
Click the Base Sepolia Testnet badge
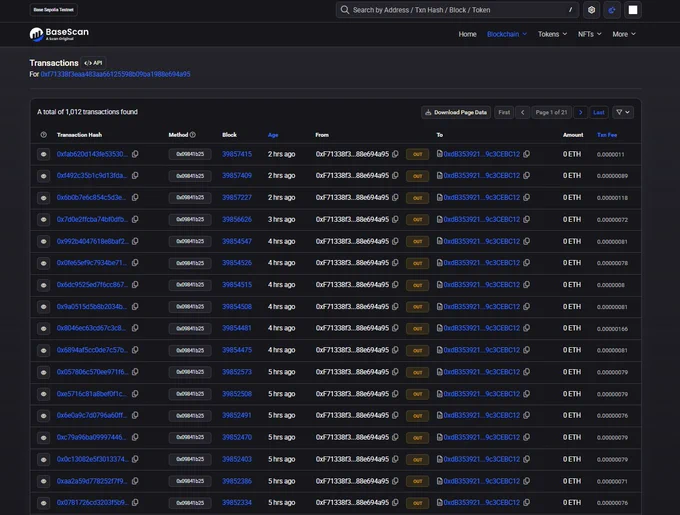coord(54,10)
